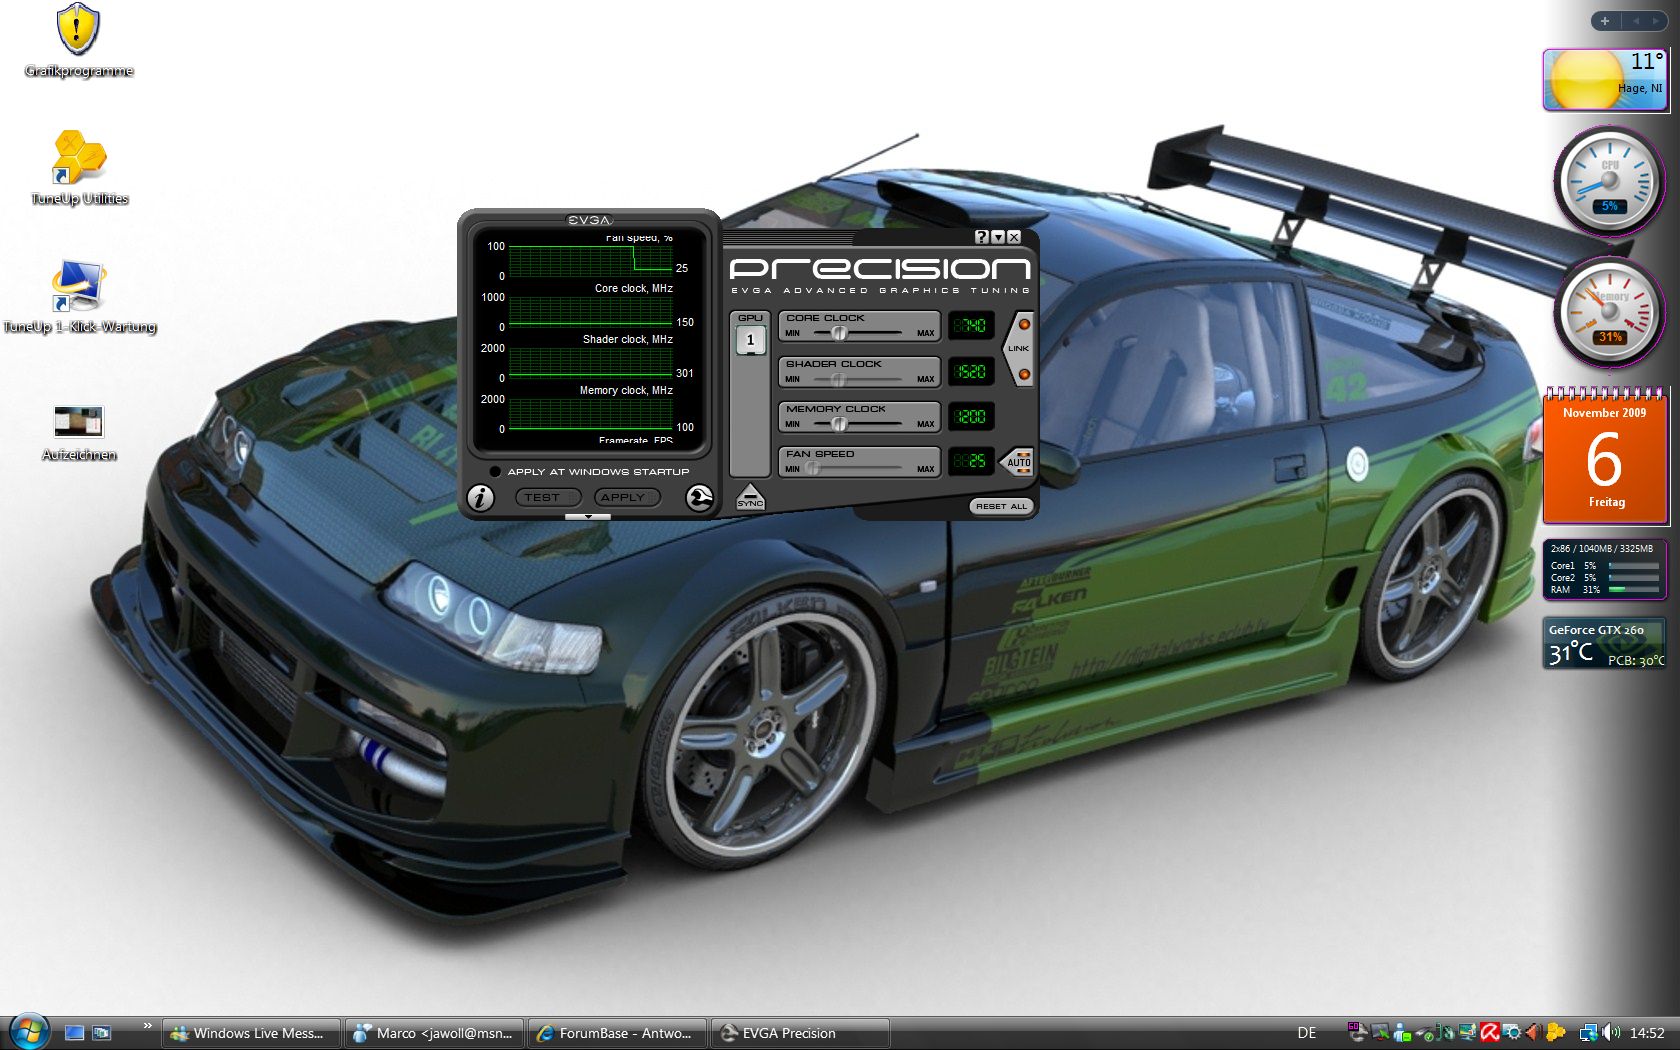Image resolution: width=1680 pixels, height=1050 pixels.
Task: Click the sidebar next gadgets page arrow
Action: click(1656, 21)
